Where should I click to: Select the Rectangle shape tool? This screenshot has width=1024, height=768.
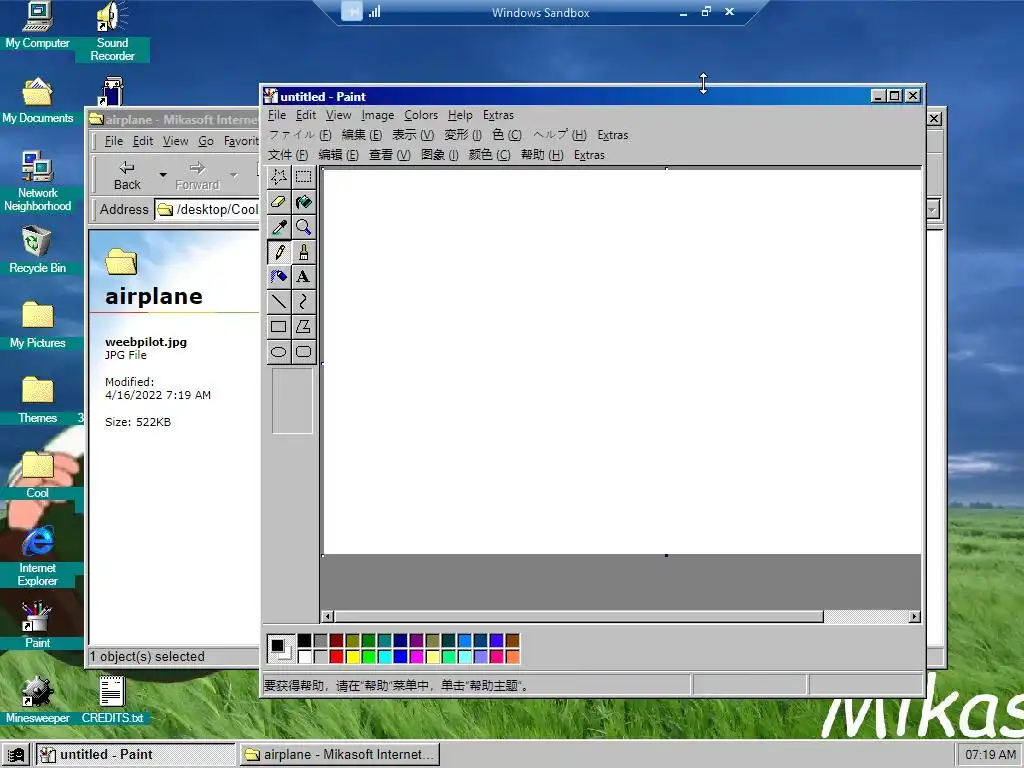click(x=279, y=327)
